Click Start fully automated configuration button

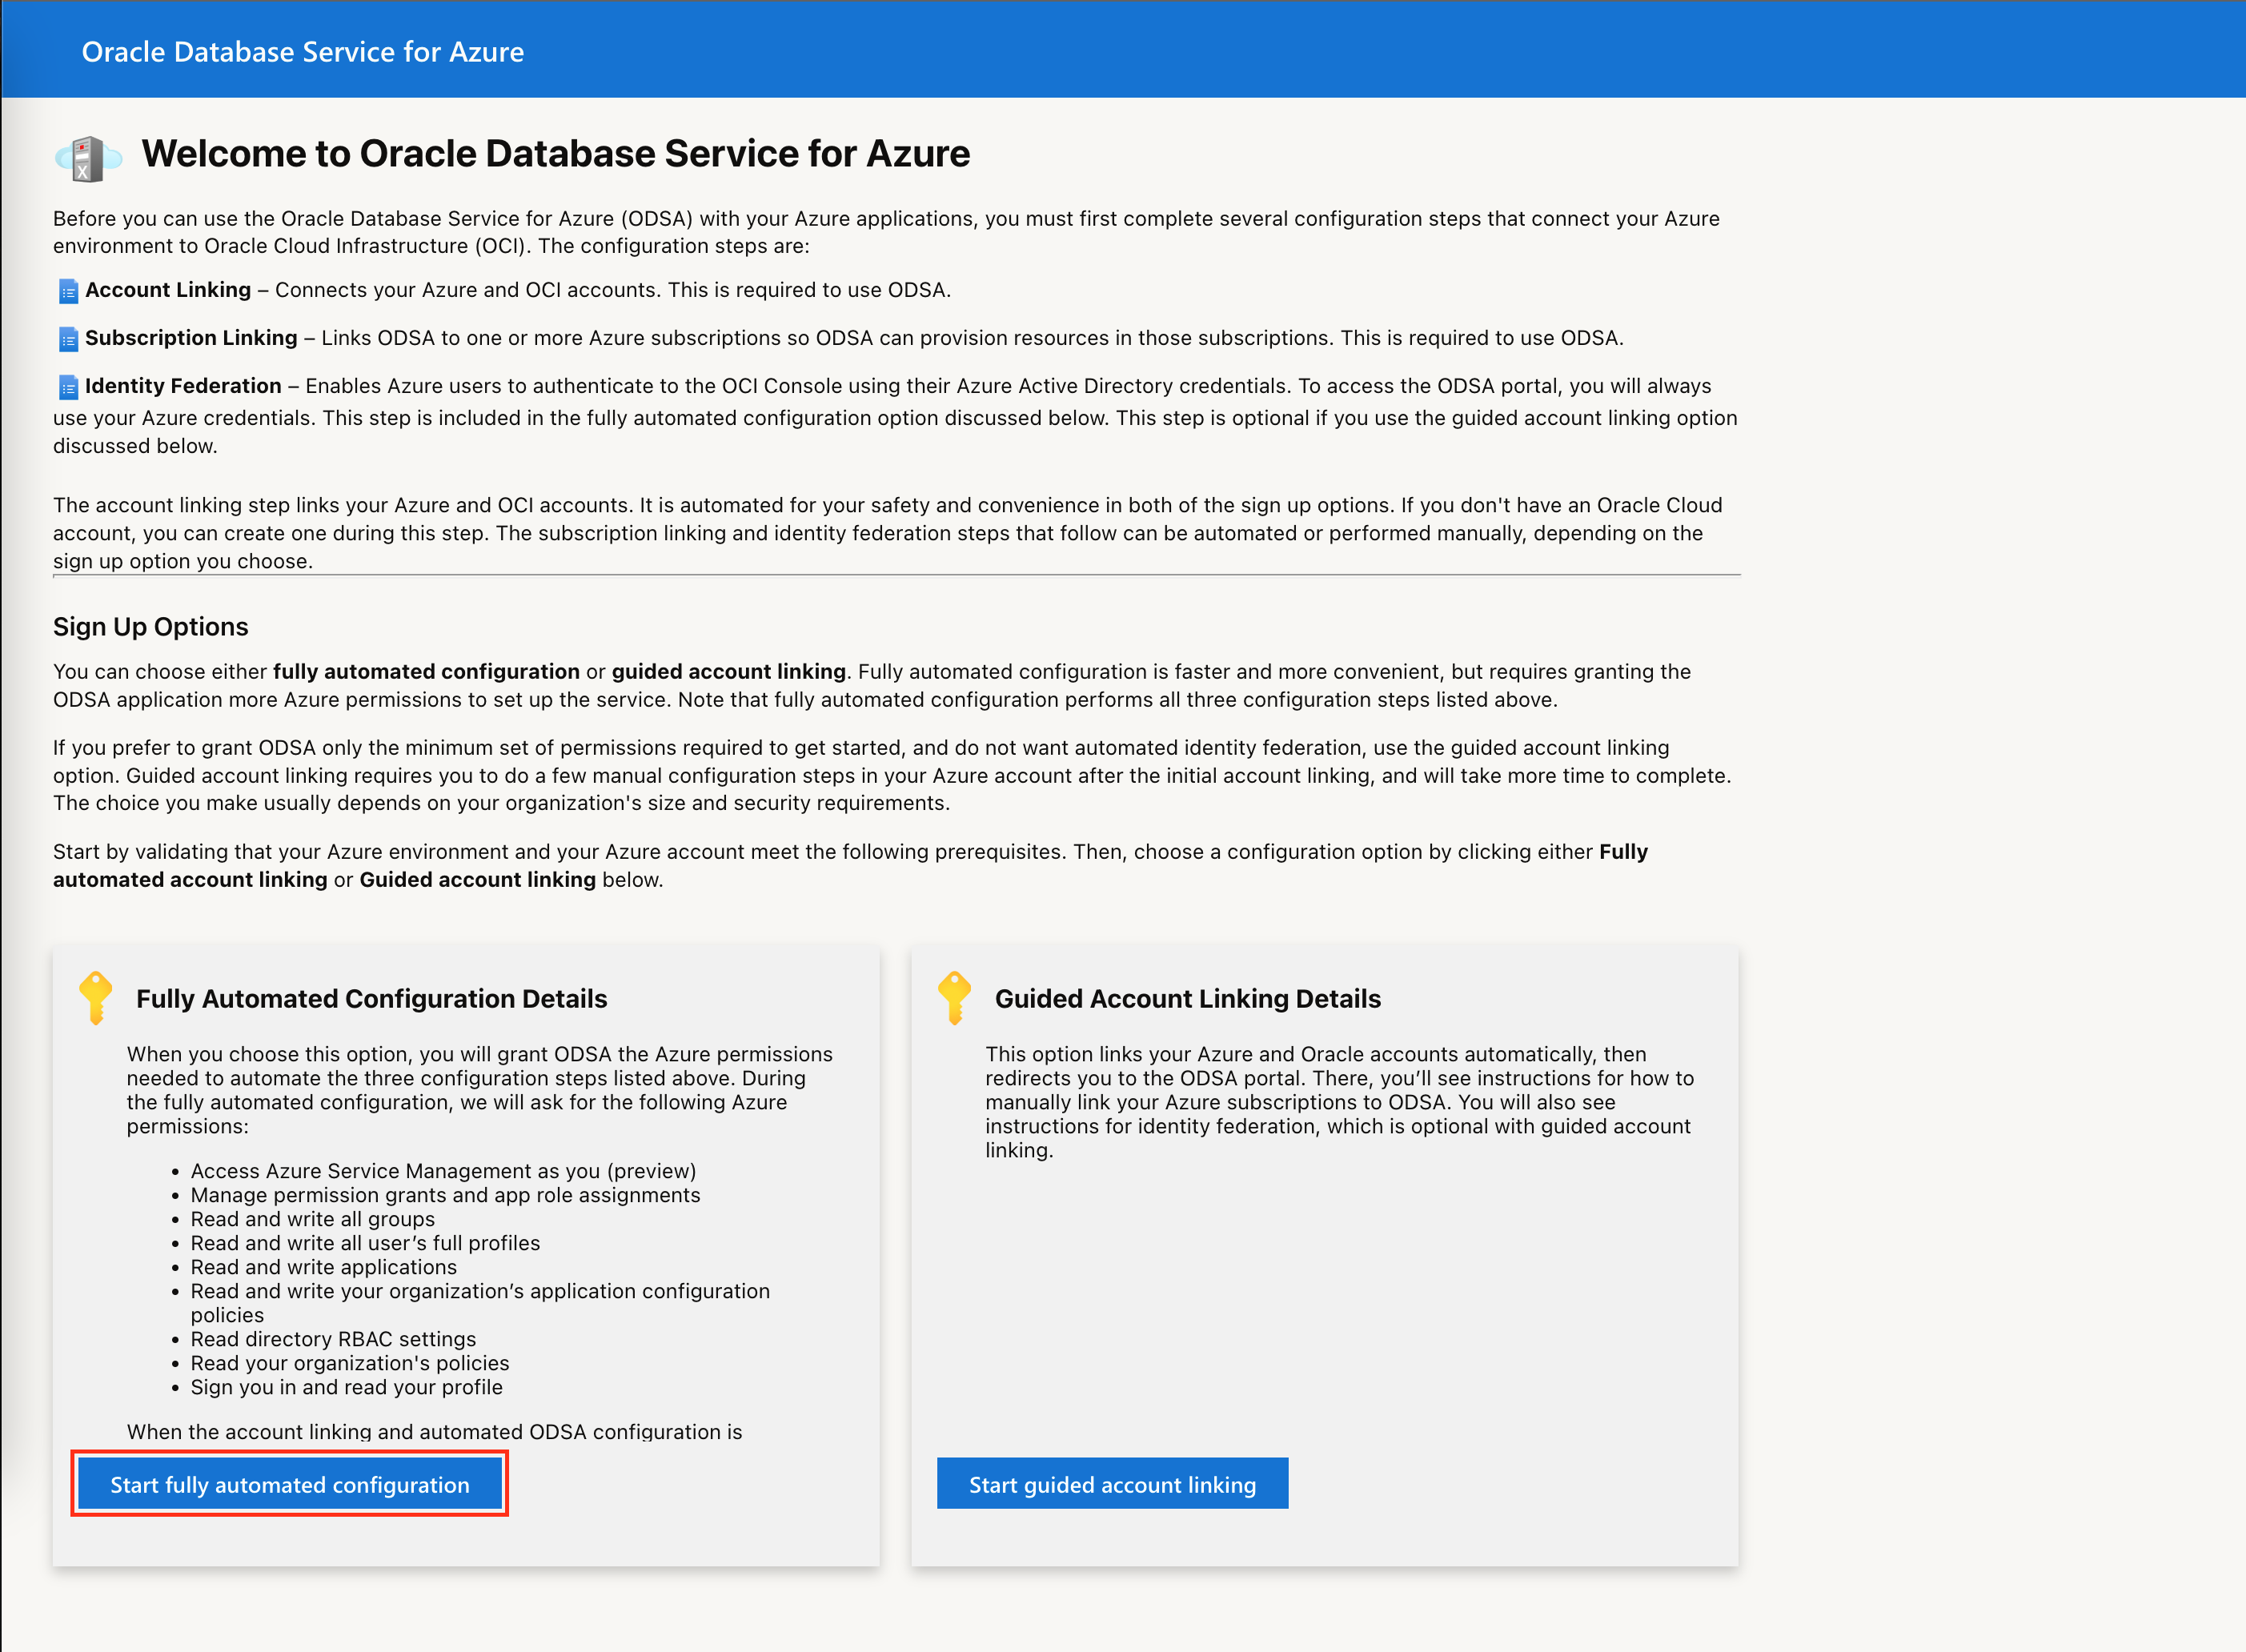(289, 1484)
